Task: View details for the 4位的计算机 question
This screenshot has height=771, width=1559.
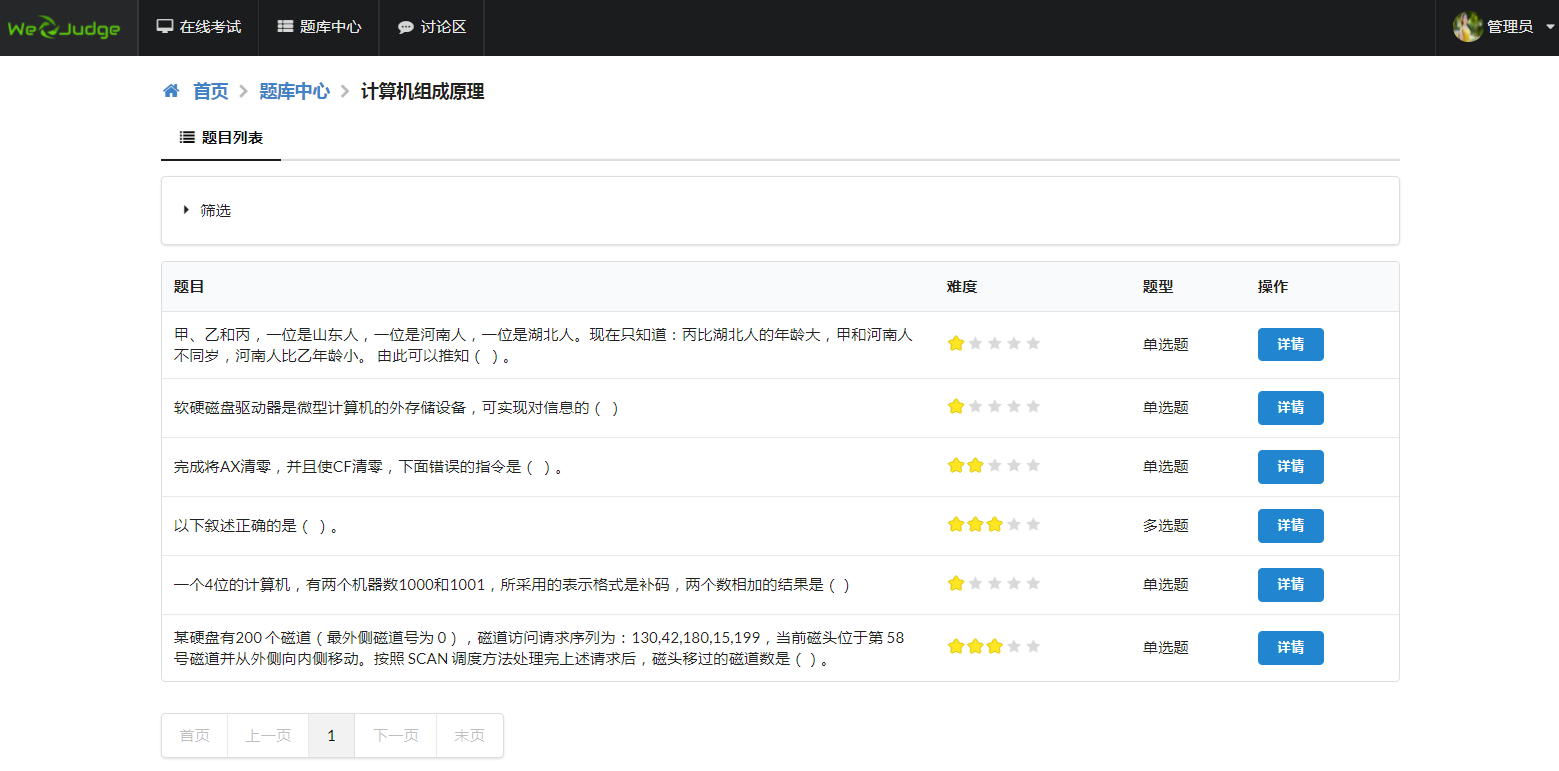Action: [1290, 585]
